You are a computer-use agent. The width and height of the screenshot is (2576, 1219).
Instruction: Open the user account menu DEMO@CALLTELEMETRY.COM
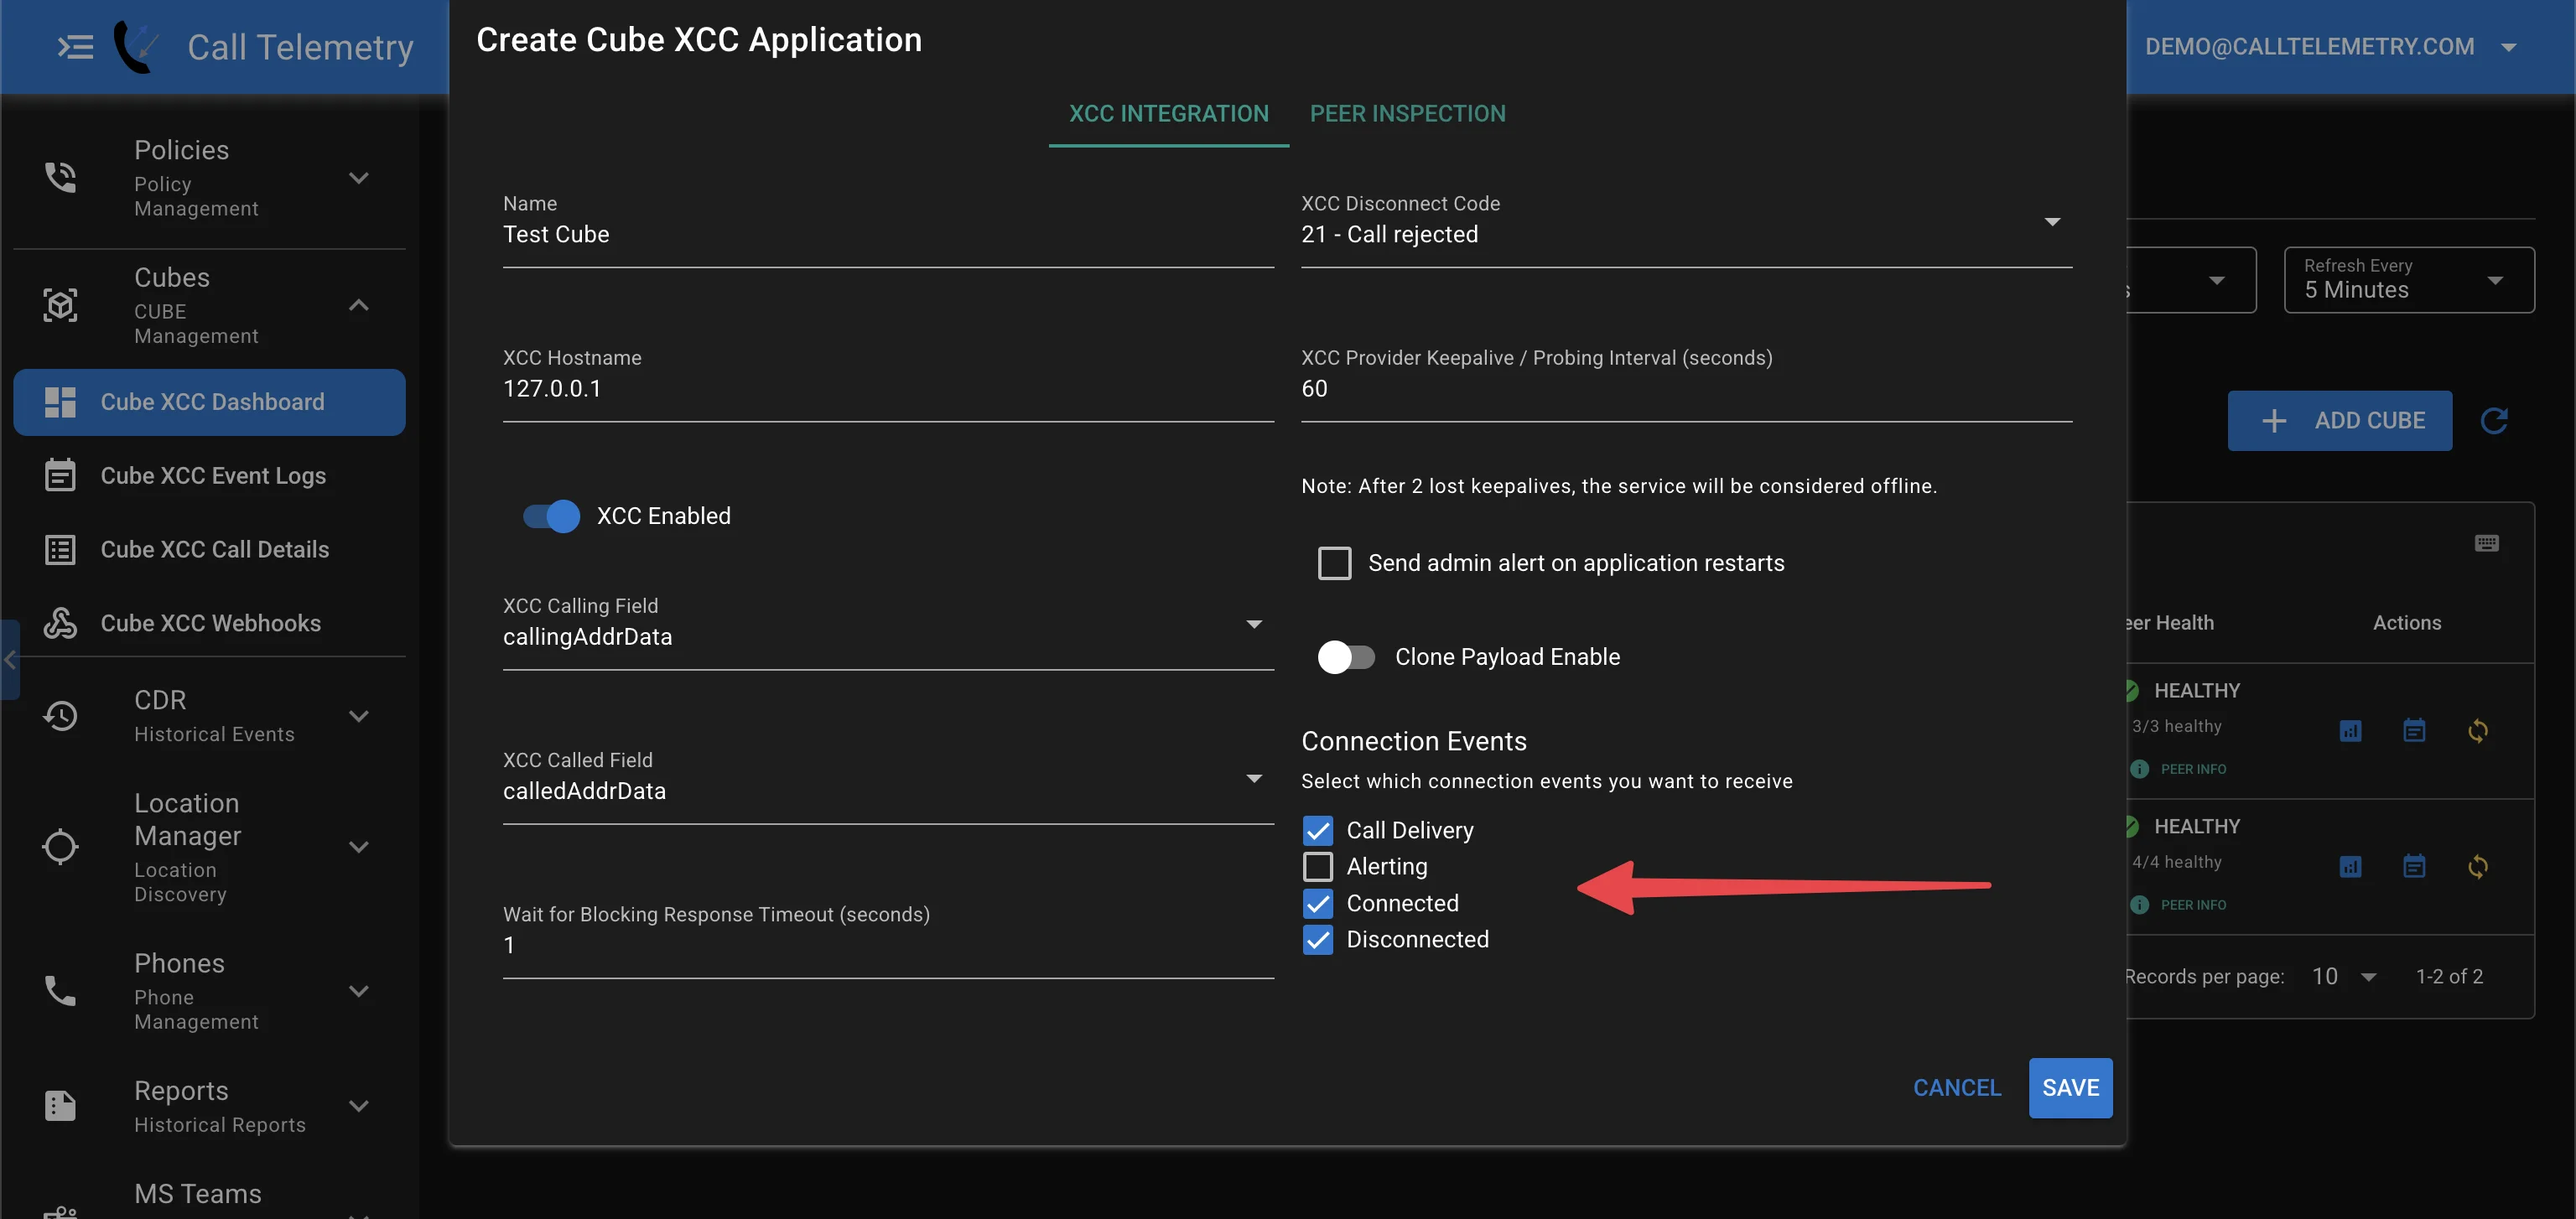[x=2332, y=47]
